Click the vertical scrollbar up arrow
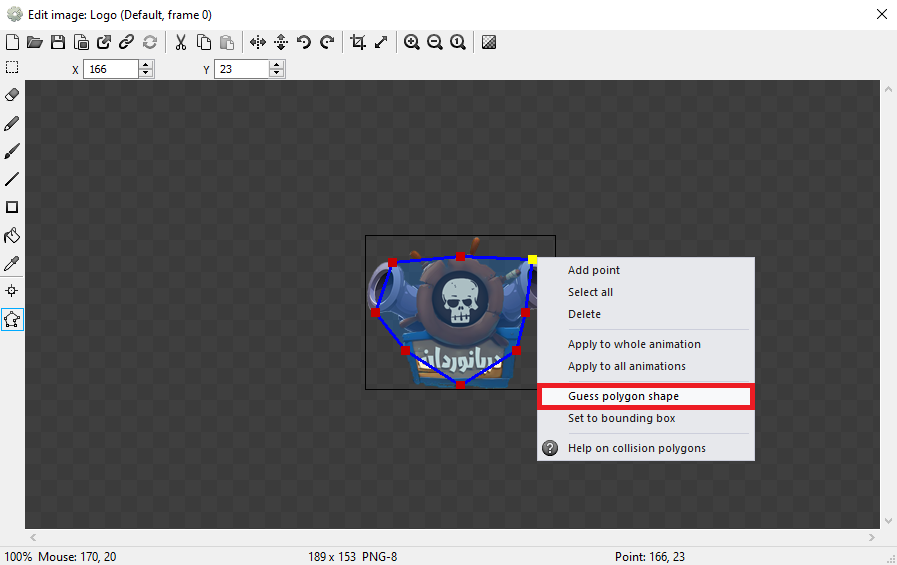This screenshot has width=897, height=565. [x=888, y=89]
